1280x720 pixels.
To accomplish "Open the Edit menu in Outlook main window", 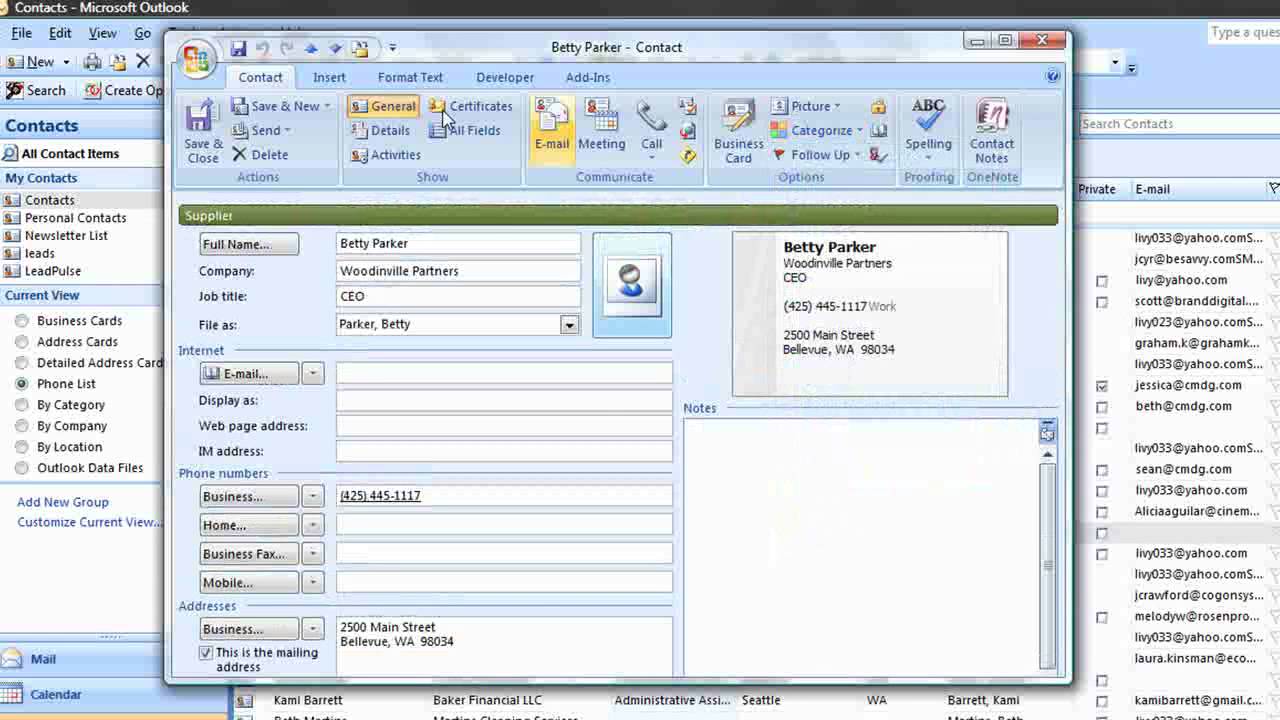I will coord(60,33).
